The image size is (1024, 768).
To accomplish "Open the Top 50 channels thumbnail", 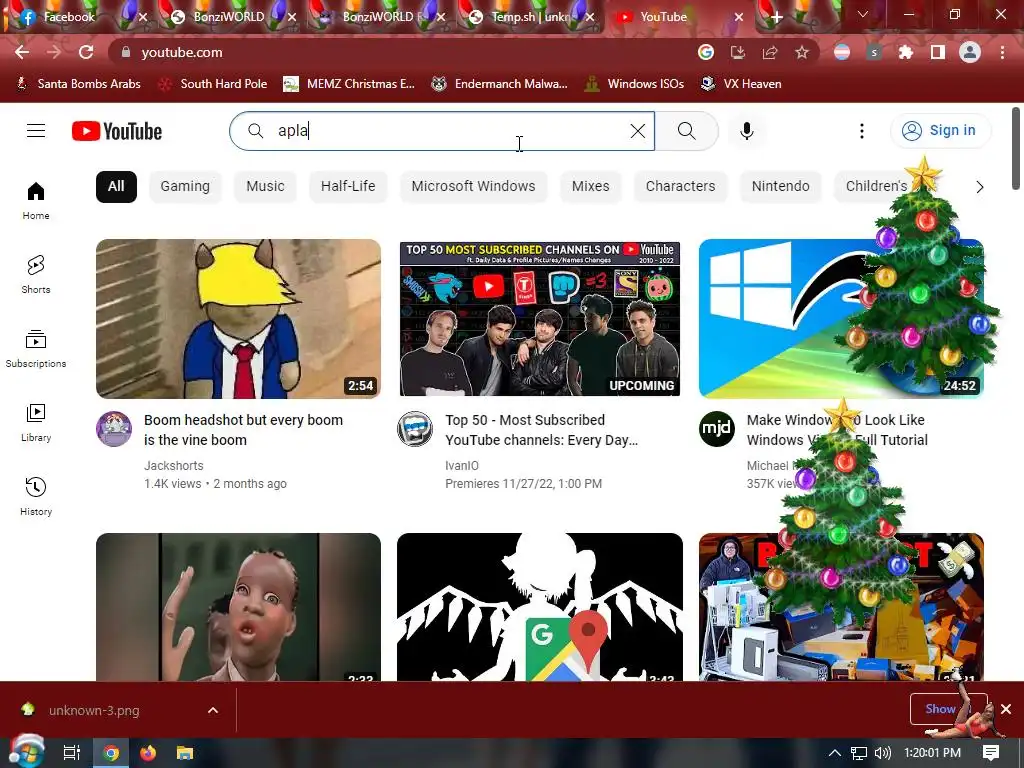I will pos(540,319).
